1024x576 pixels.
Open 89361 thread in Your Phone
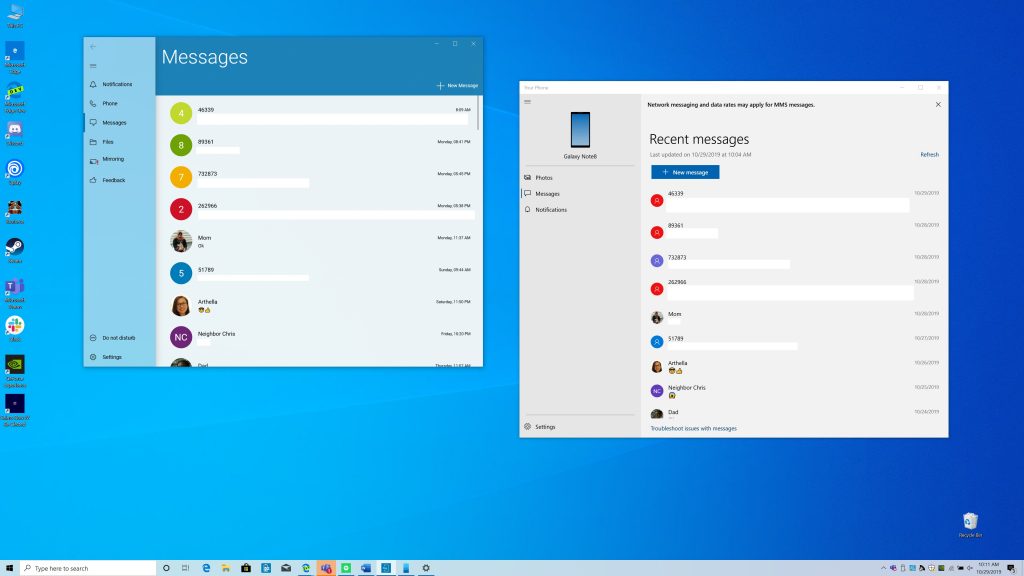(x=795, y=231)
